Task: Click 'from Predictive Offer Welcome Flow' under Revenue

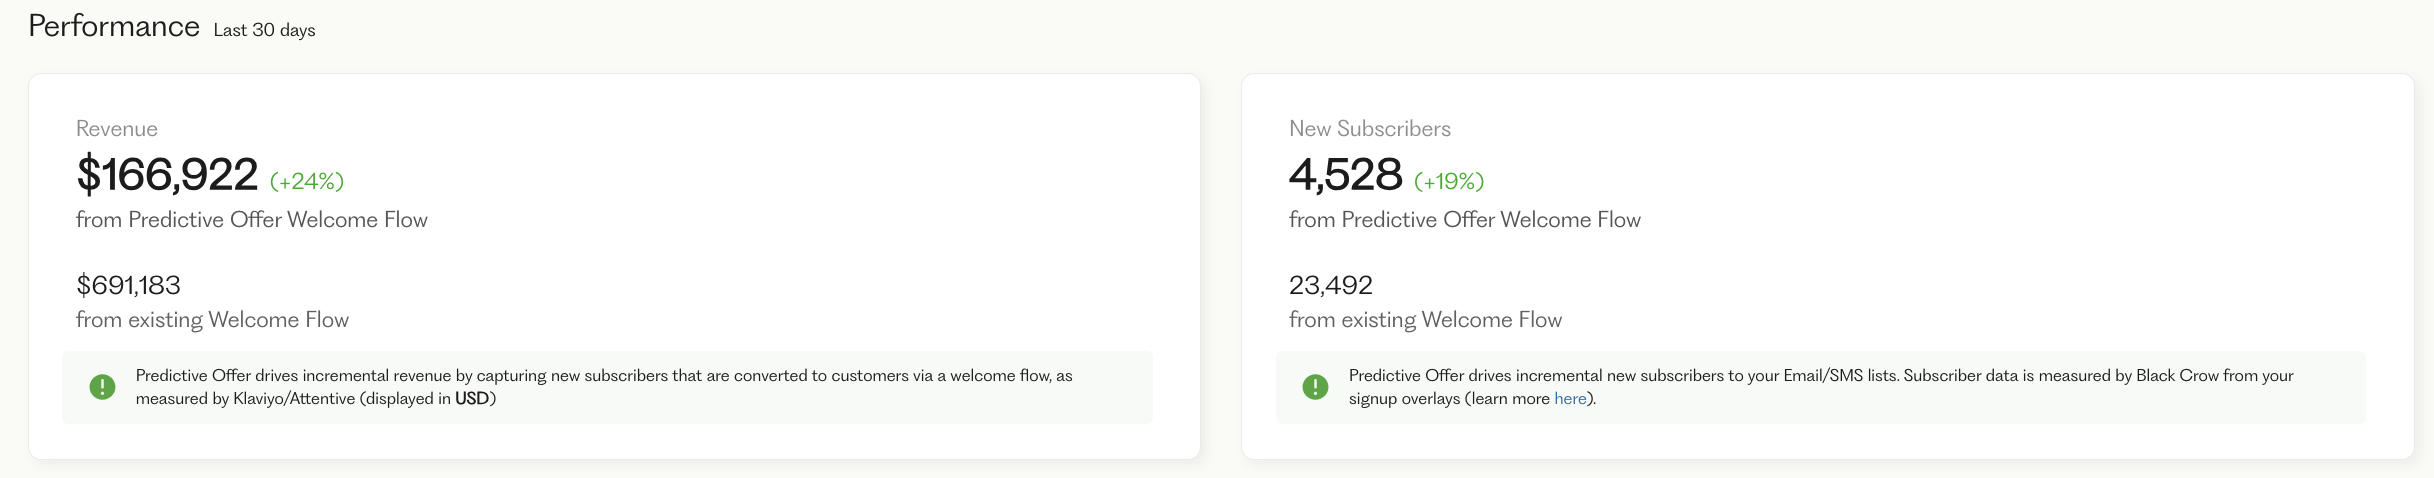Action: pyautogui.click(x=252, y=220)
